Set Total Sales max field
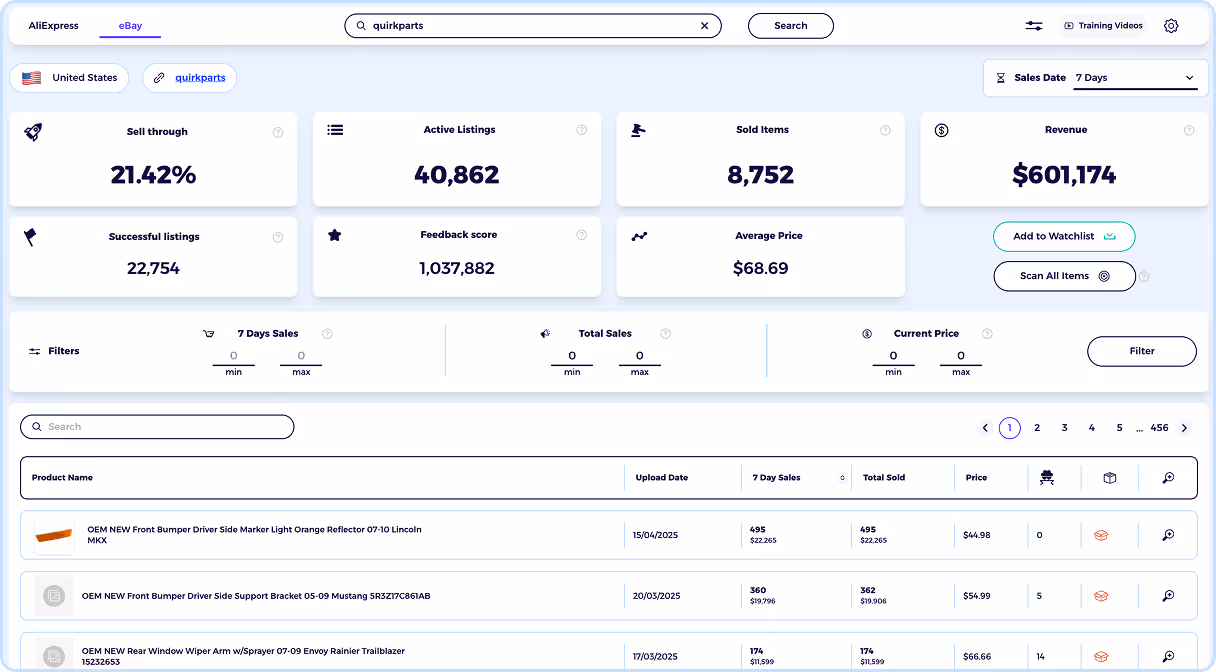 [640, 356]
